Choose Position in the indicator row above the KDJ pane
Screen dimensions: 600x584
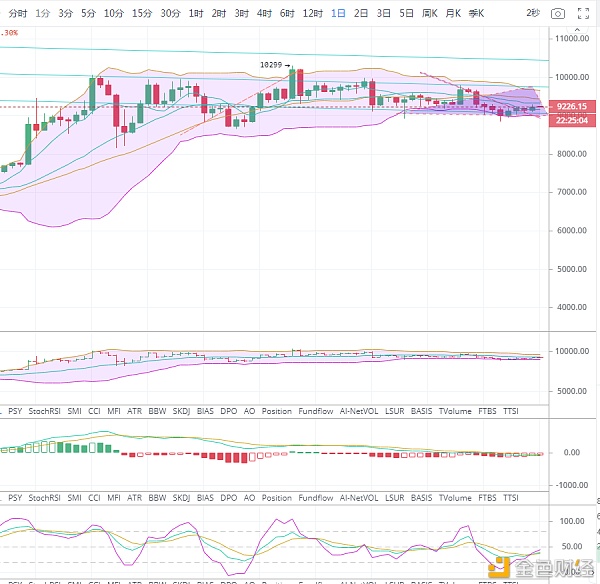click(x=277, y=498)
